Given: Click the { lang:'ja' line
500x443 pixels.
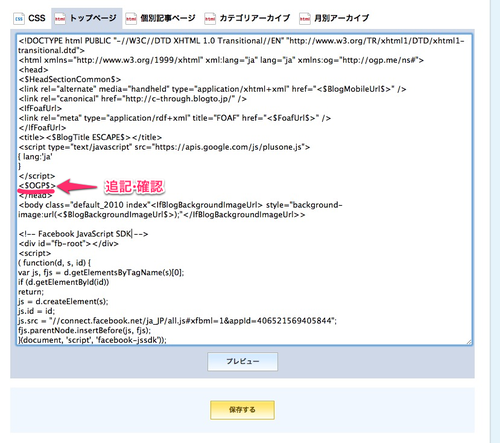Looking at the screenshot, I should 35,157.
